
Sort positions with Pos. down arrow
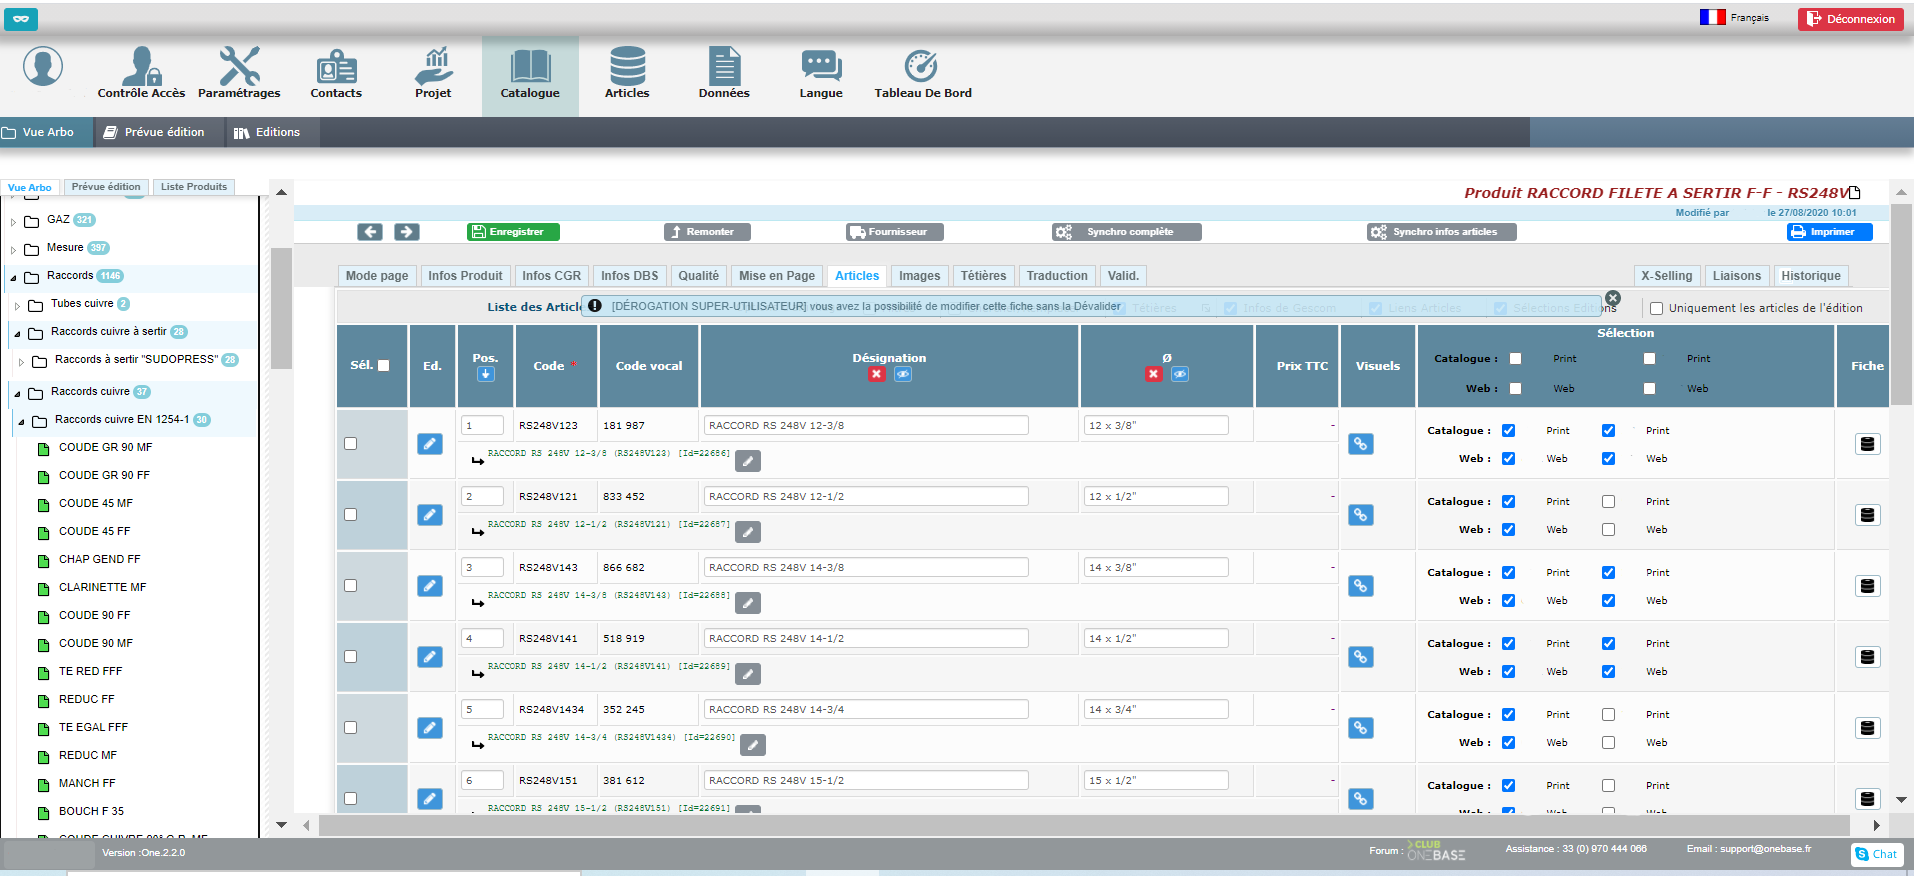485,374
